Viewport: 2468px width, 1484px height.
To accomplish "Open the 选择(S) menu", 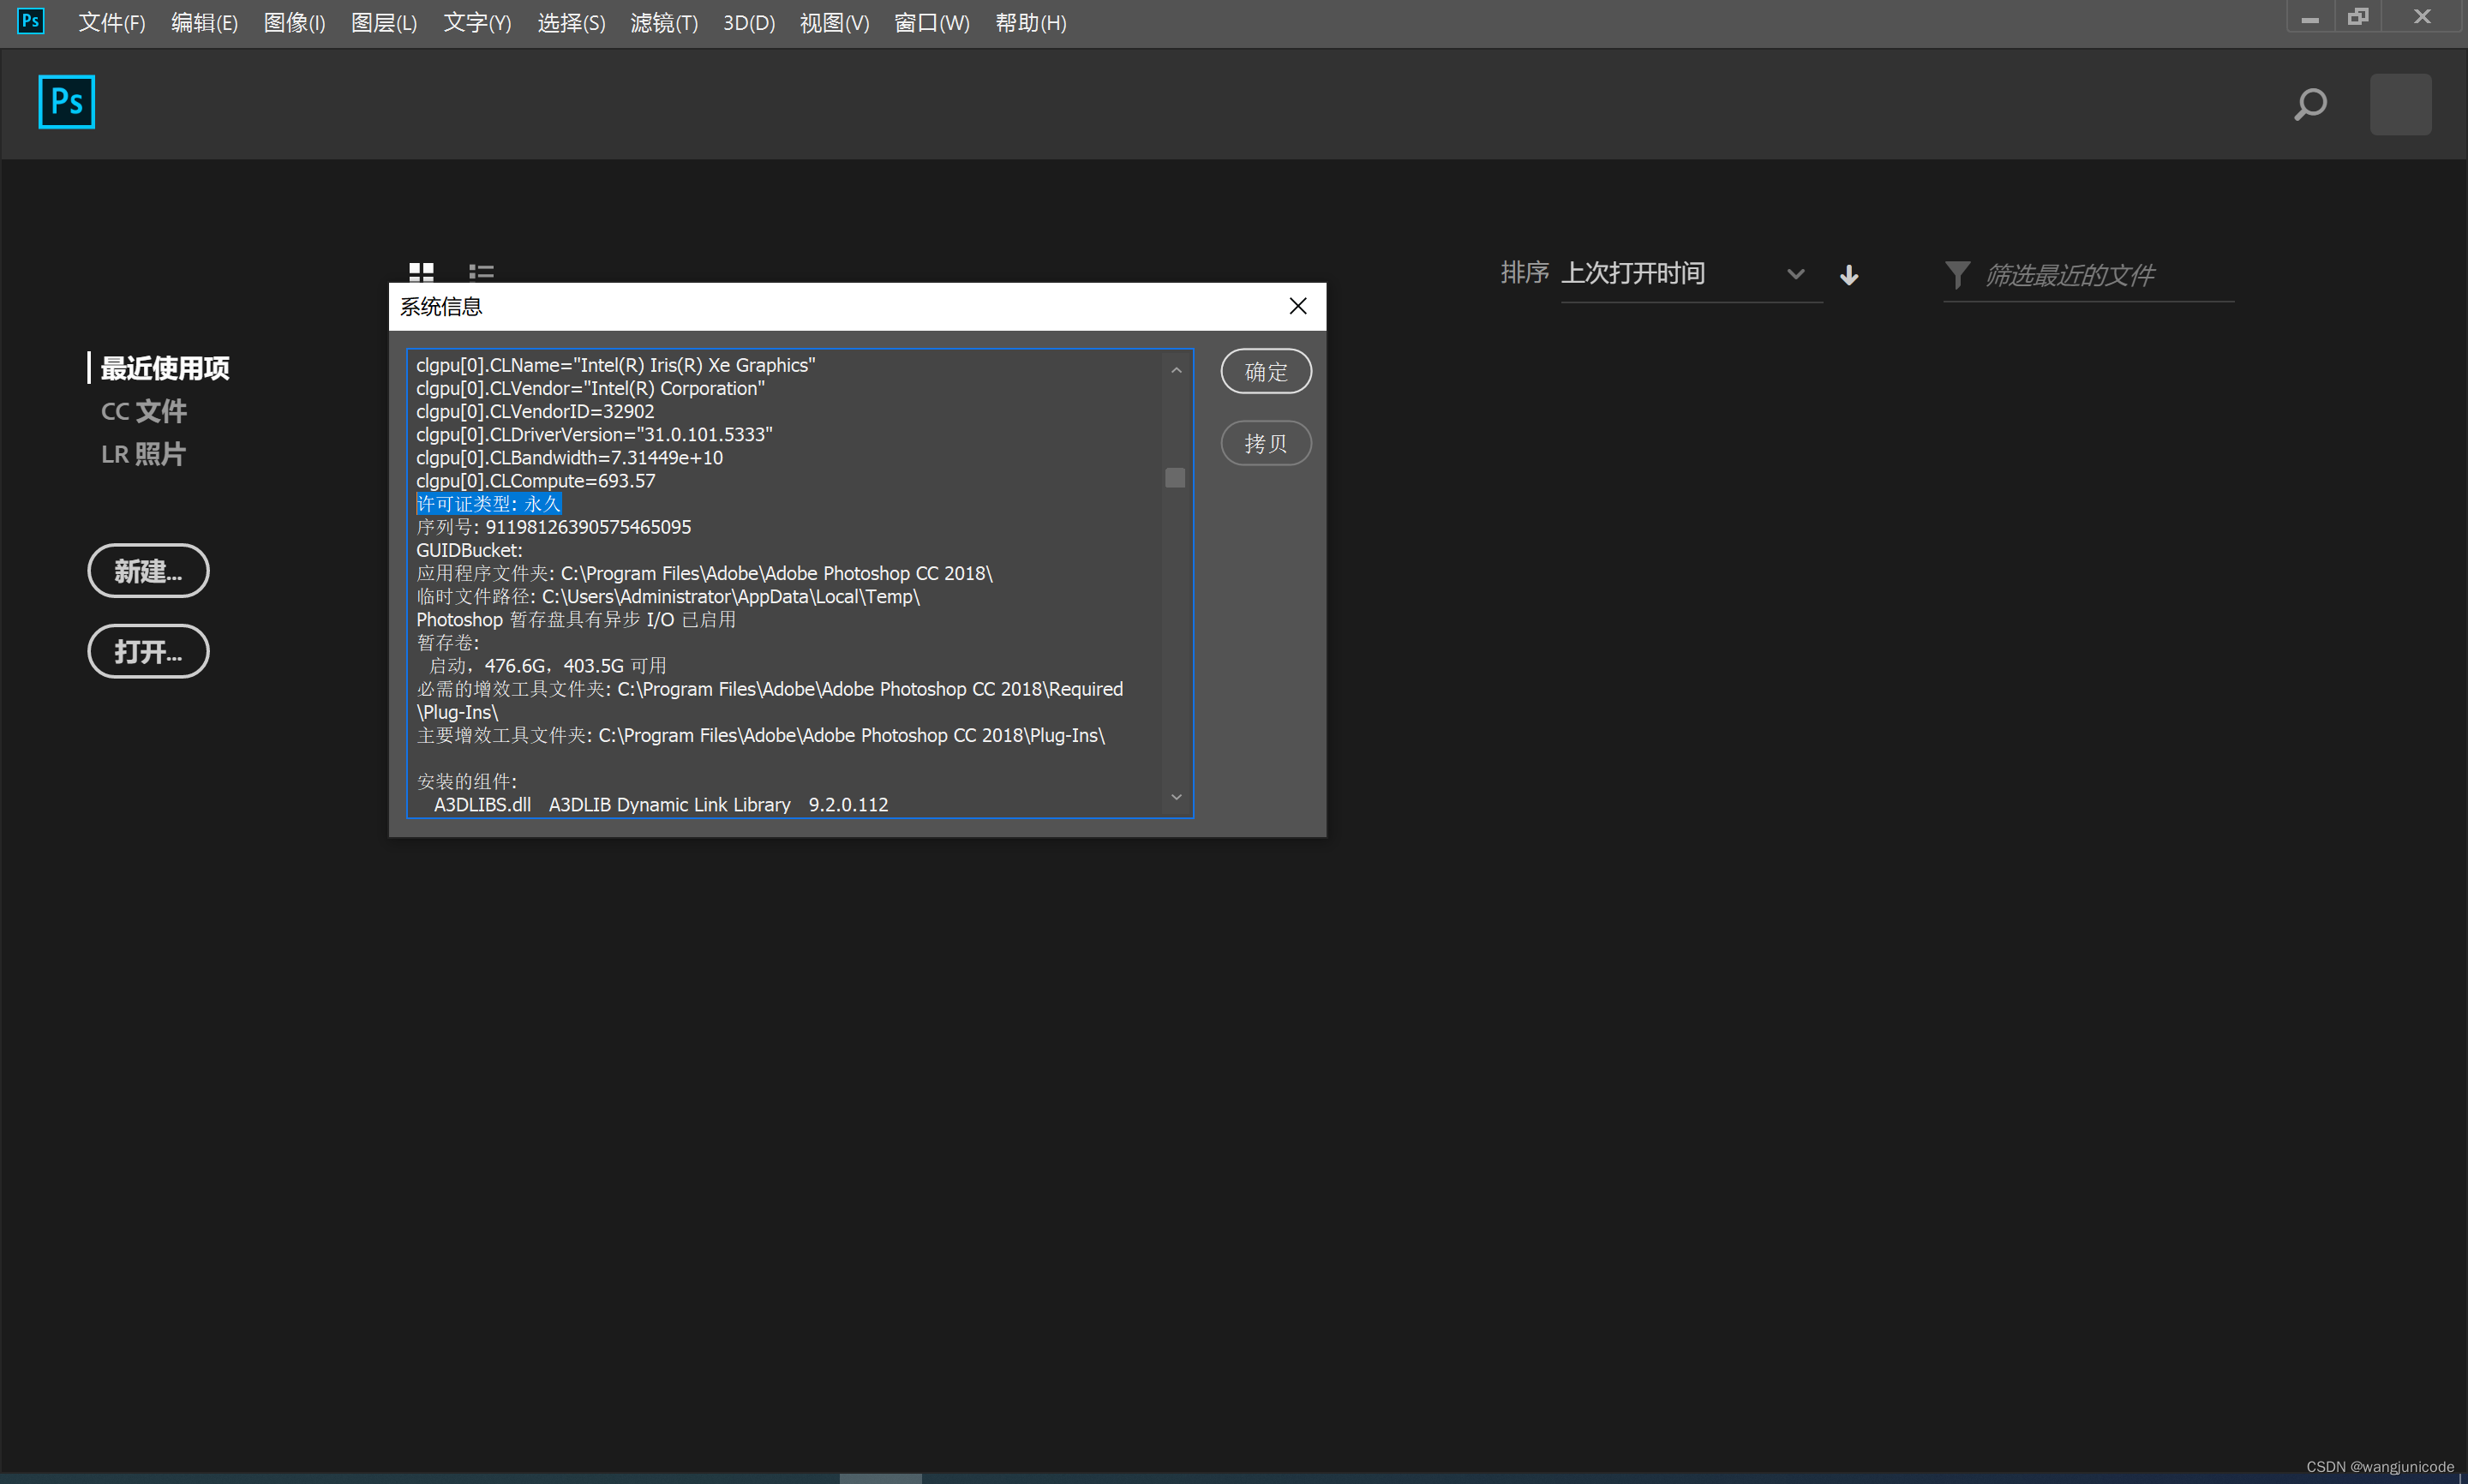I will 571,22.
